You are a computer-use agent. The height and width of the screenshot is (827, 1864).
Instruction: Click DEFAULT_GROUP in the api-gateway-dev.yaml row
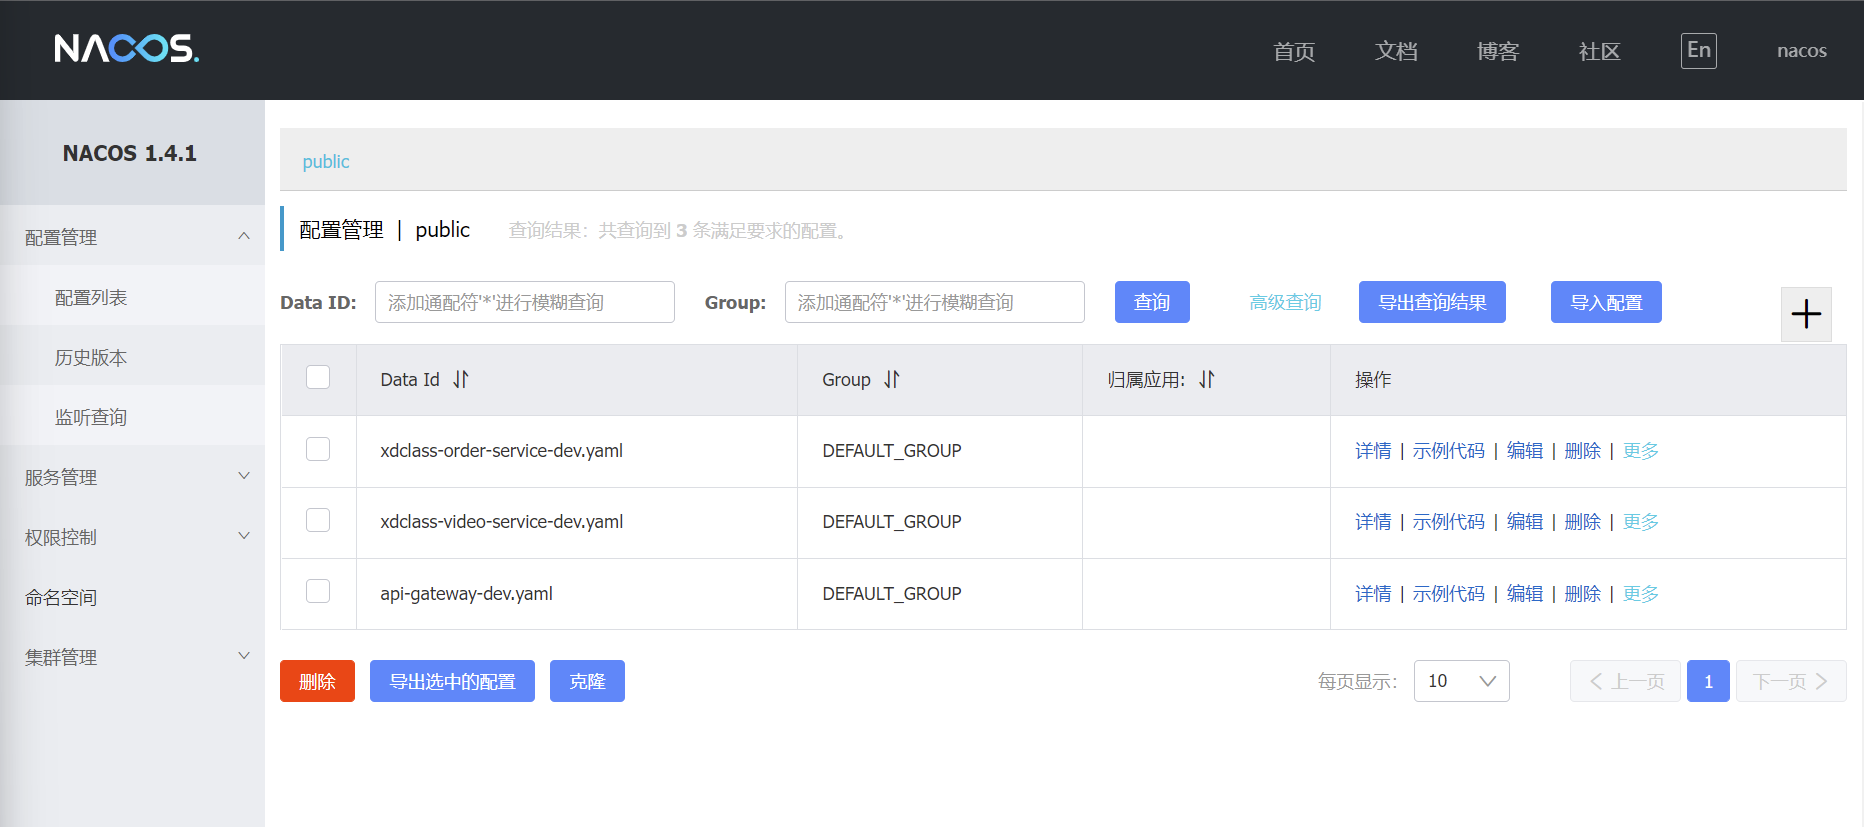point(892,594)
